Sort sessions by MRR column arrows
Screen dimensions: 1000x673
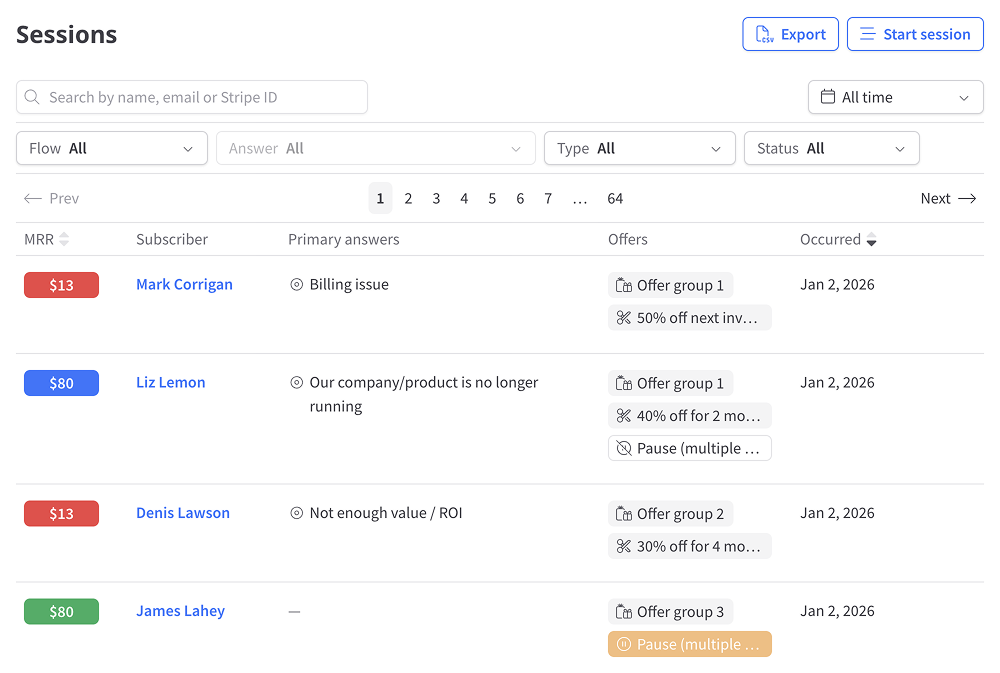point(64,240)
